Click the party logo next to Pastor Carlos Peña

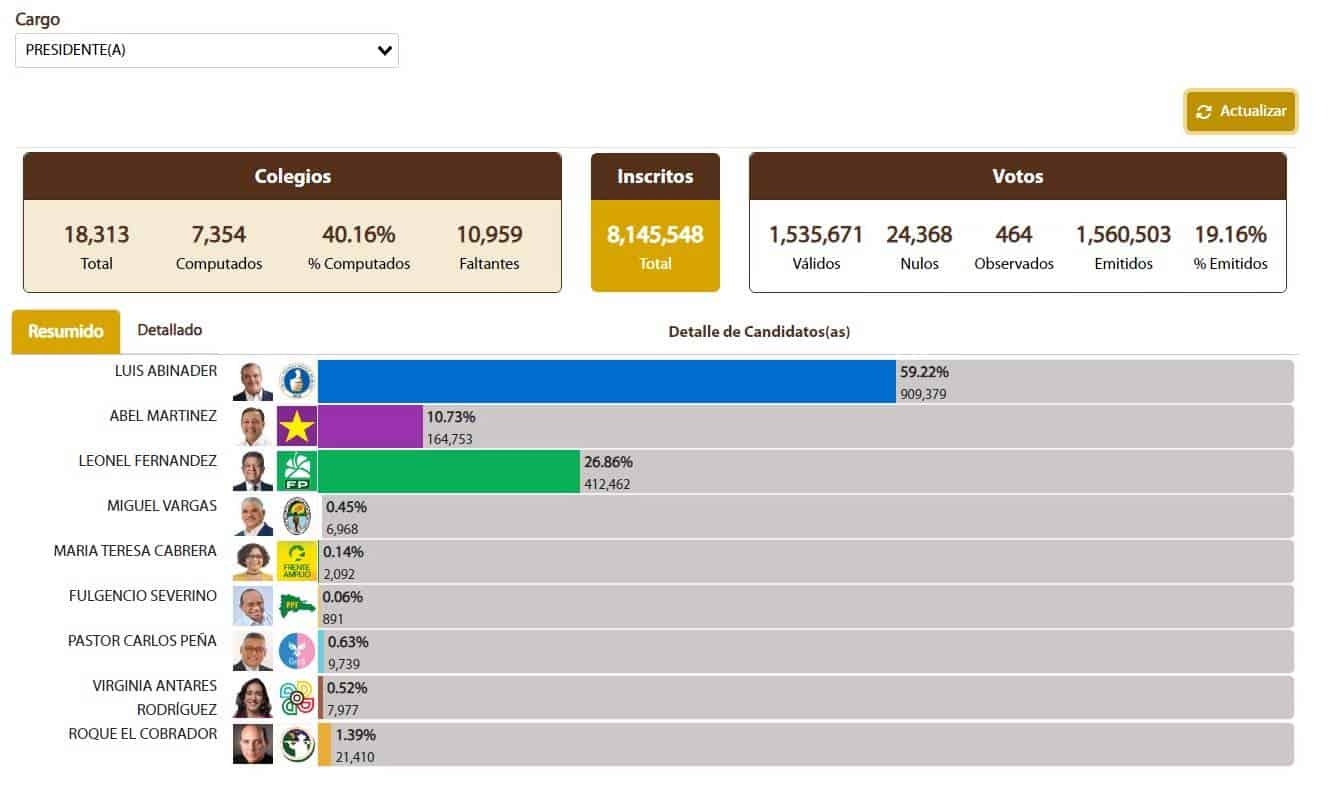pyautogui.click(x=297, y=651)
